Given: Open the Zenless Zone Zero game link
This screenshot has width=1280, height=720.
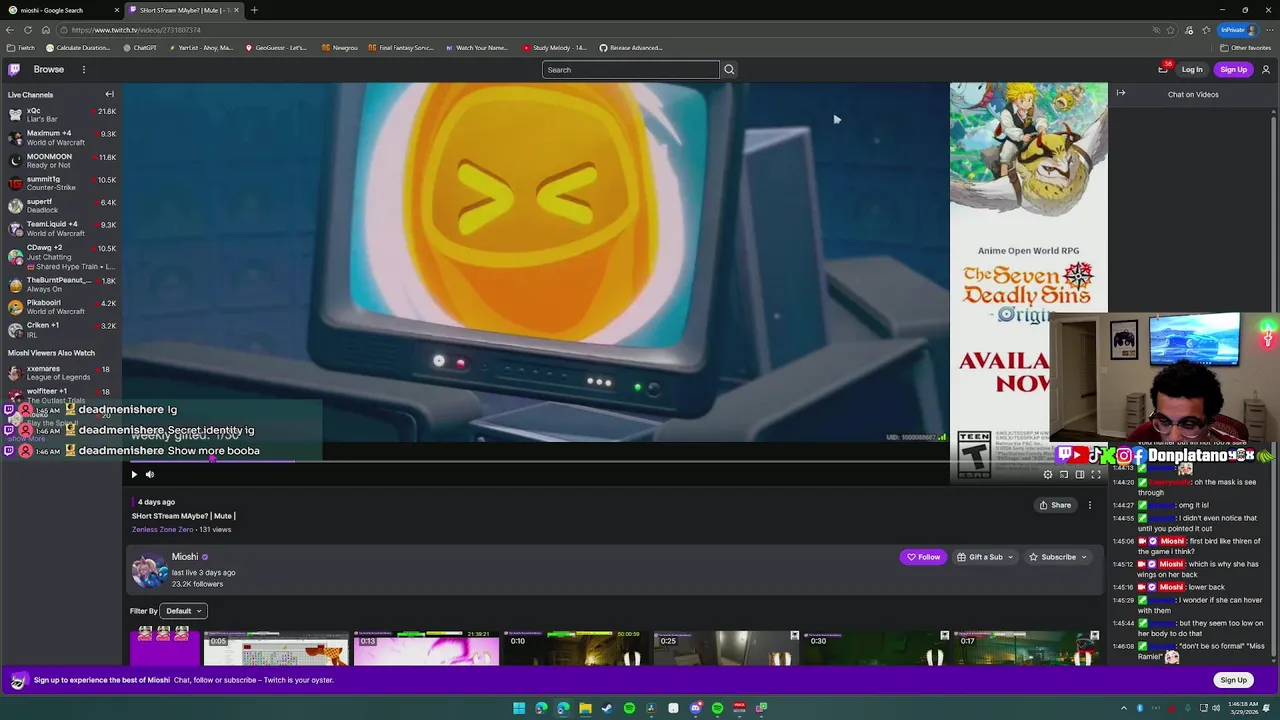Looking at the screenshot, I should coord(162,529).
